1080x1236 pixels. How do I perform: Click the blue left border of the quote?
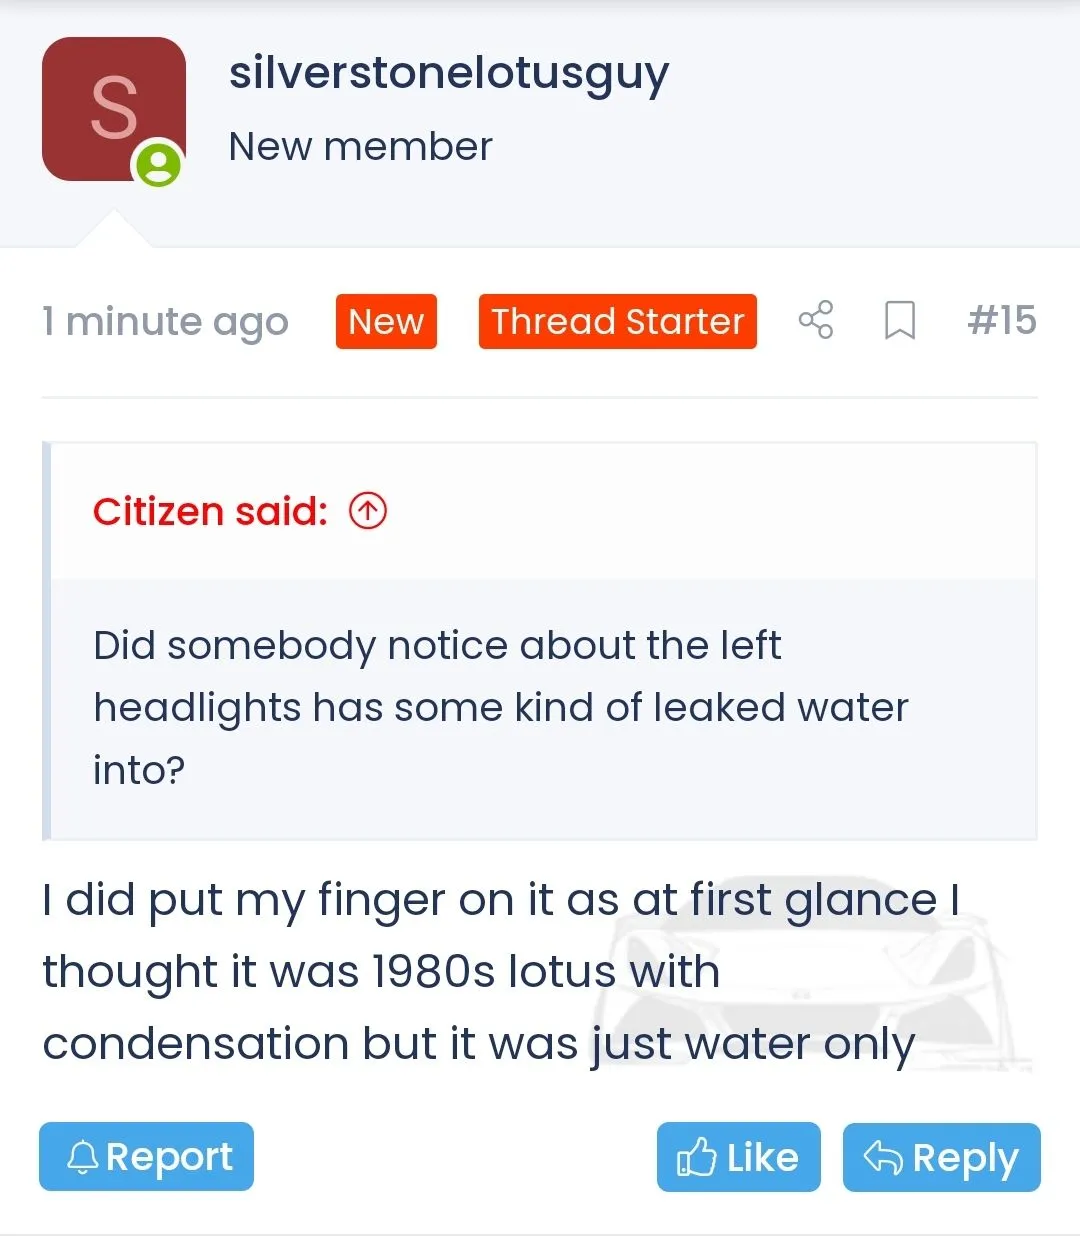[x=46, y=640]
